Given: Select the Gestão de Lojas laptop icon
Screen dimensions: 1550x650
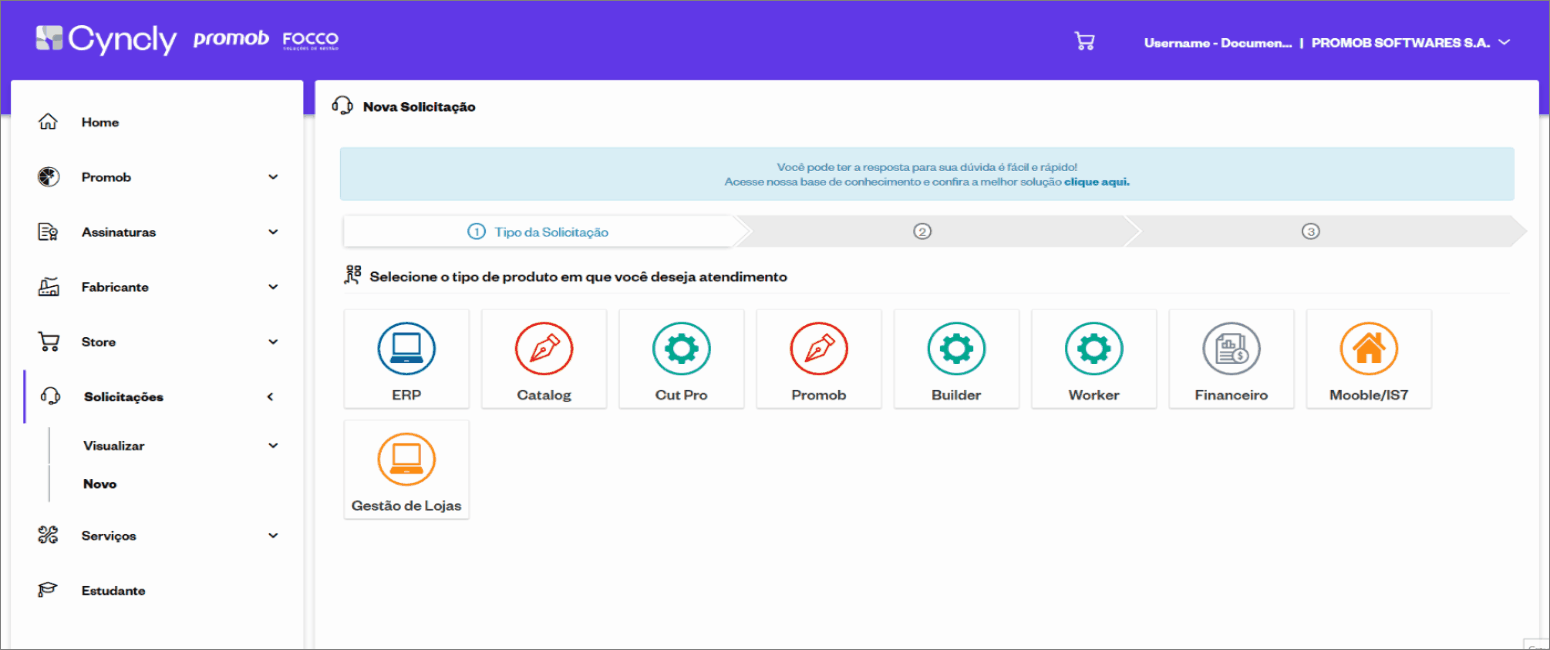Looking at the screenshot, I should click(406, 459).
